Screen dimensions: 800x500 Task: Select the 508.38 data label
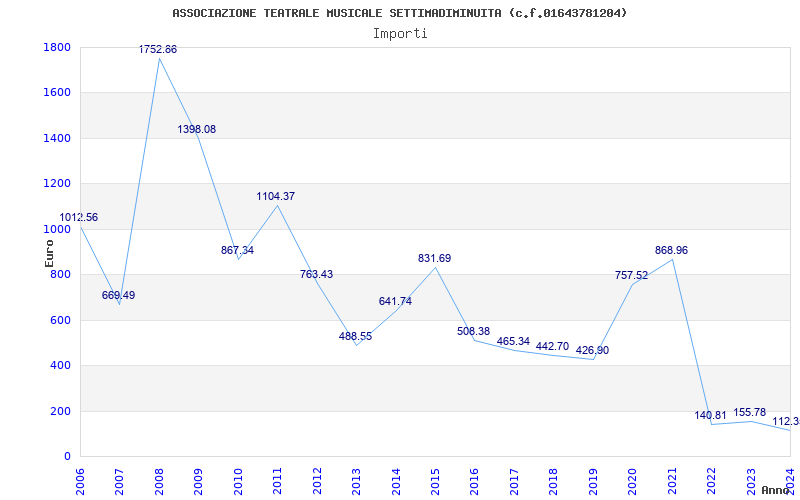pos(473,332)
